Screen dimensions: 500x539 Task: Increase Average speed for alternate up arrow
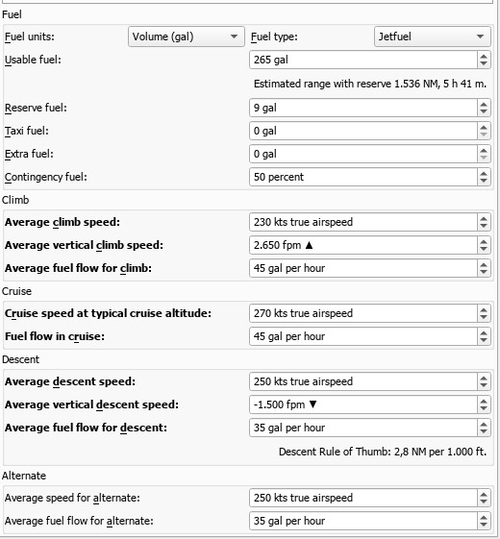[x=484, y=494]
